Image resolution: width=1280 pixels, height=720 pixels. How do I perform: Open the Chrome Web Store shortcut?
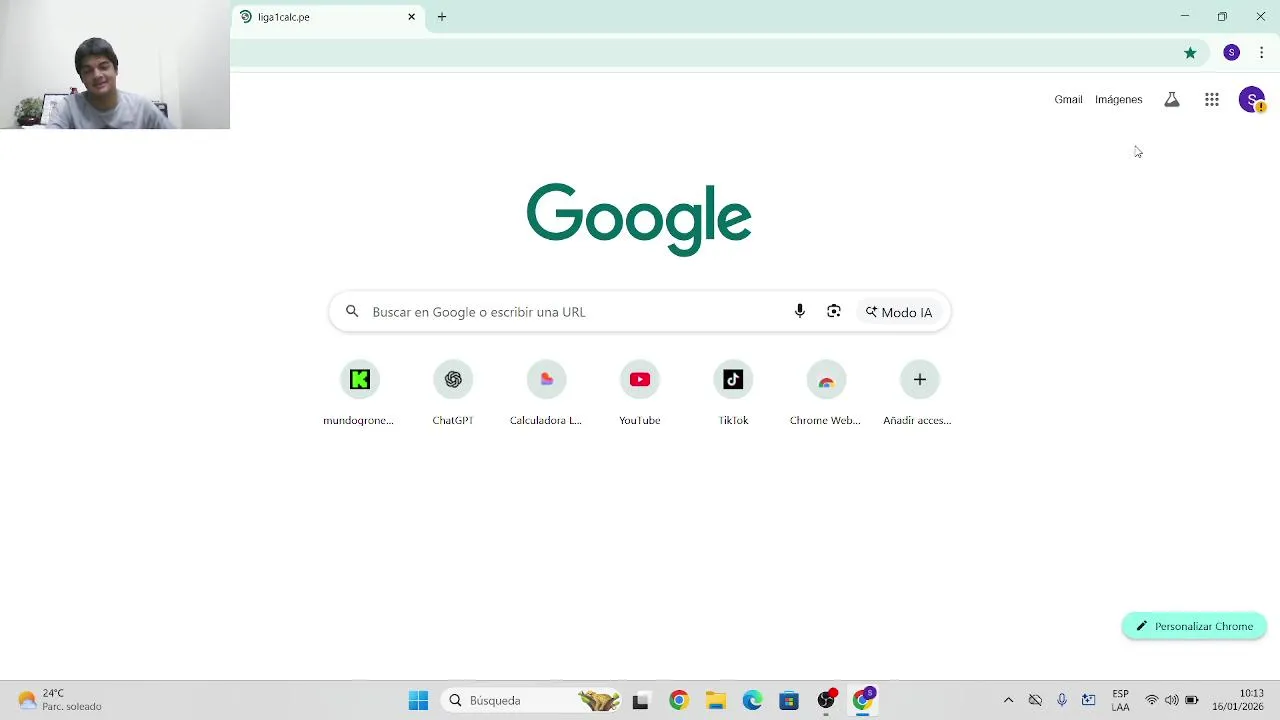[826, 393]
